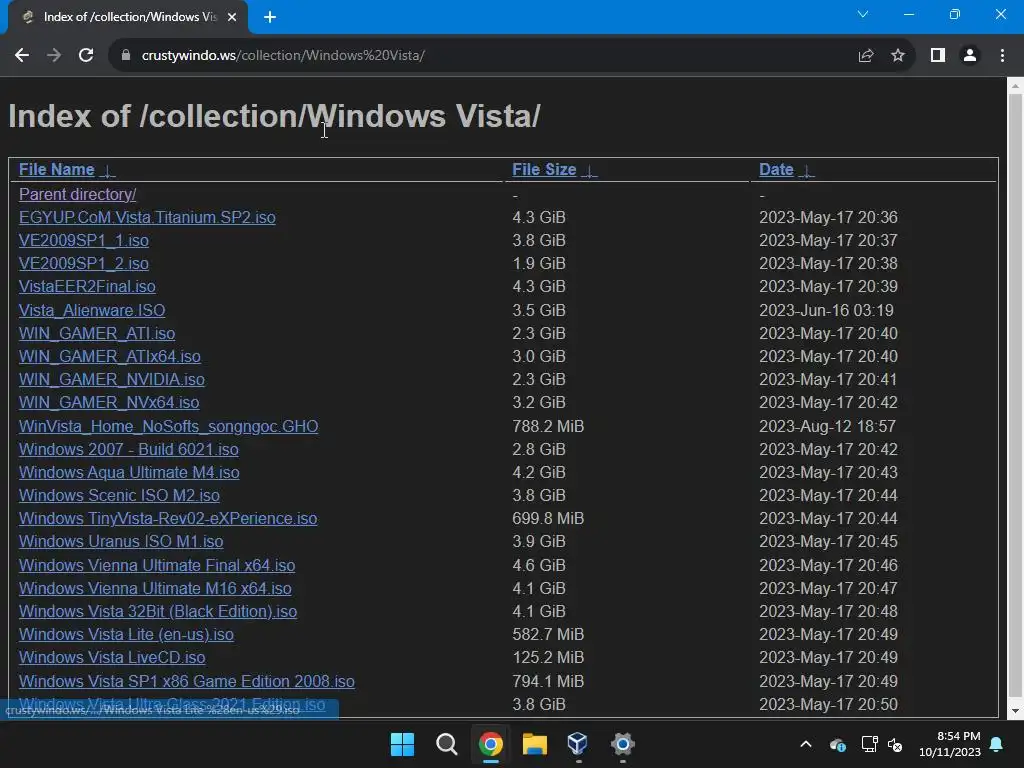This screenshot has width=1024, height=768.
Task: Open the clock and date flyout
Action: pos(950,744)
